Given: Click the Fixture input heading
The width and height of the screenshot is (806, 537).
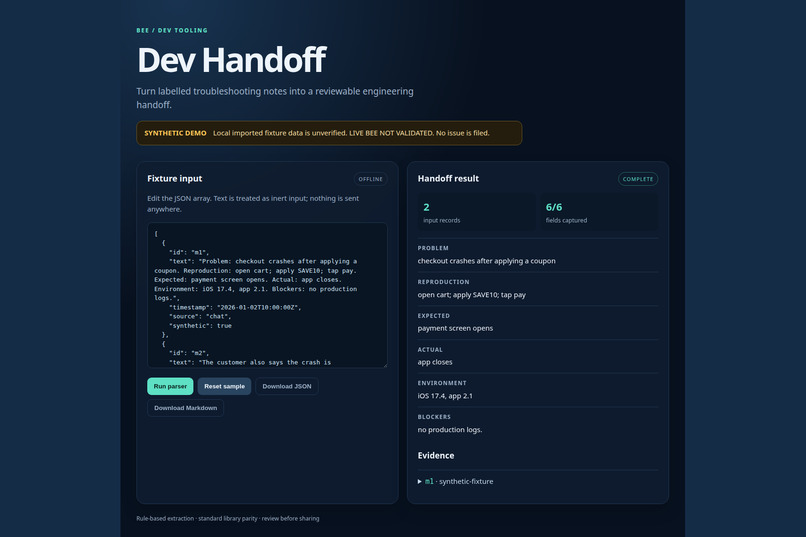Looking at the screenshot, I should pyautogui.click(x=175, y=178).
